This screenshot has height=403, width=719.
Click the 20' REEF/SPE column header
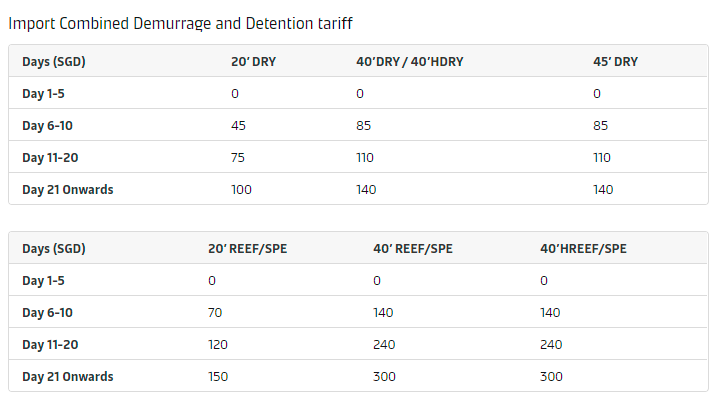[x=248, y=248]
